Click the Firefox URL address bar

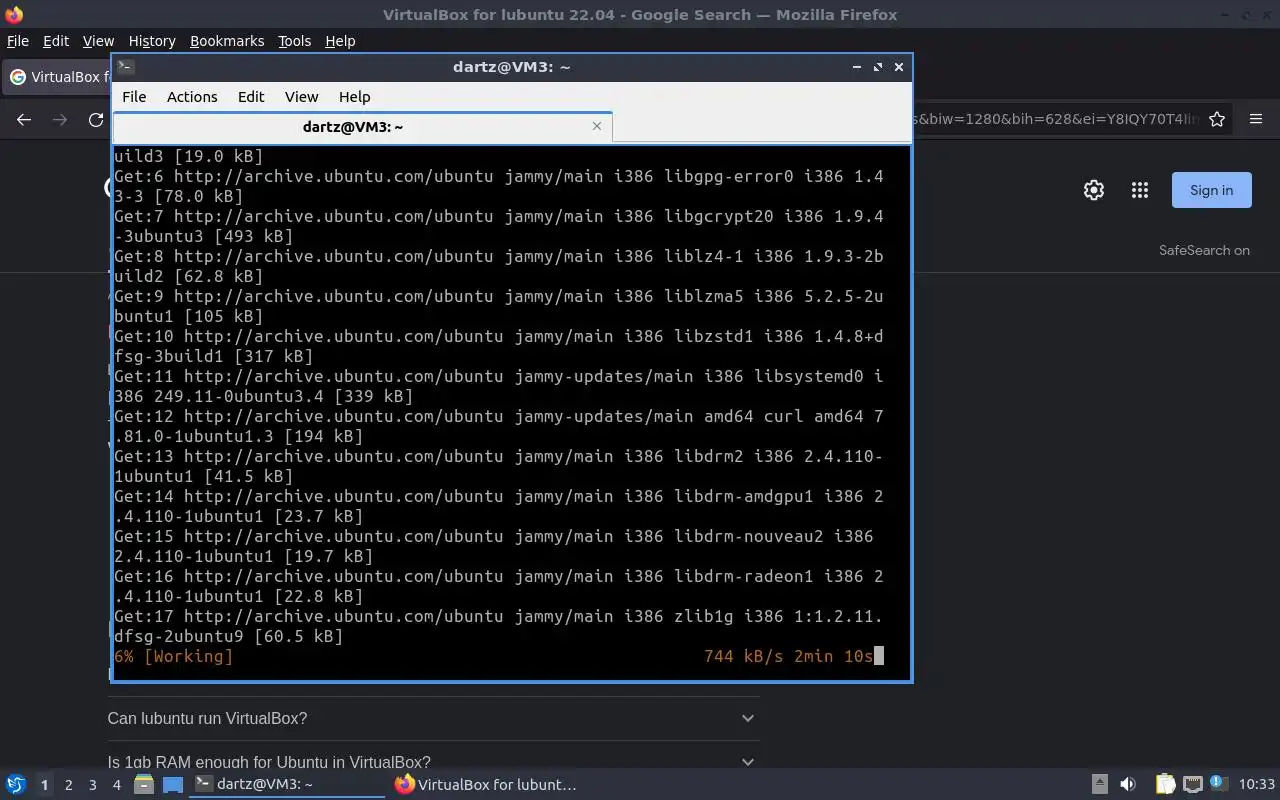tap(1055, 119)
